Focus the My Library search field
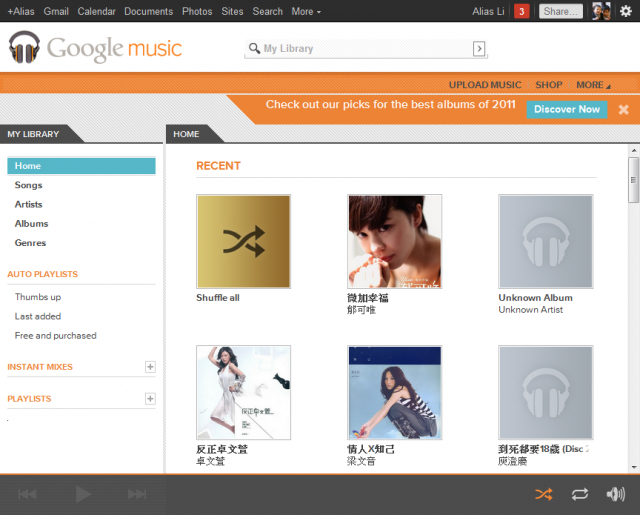640x515 pixels. click(x=366, y=49)
